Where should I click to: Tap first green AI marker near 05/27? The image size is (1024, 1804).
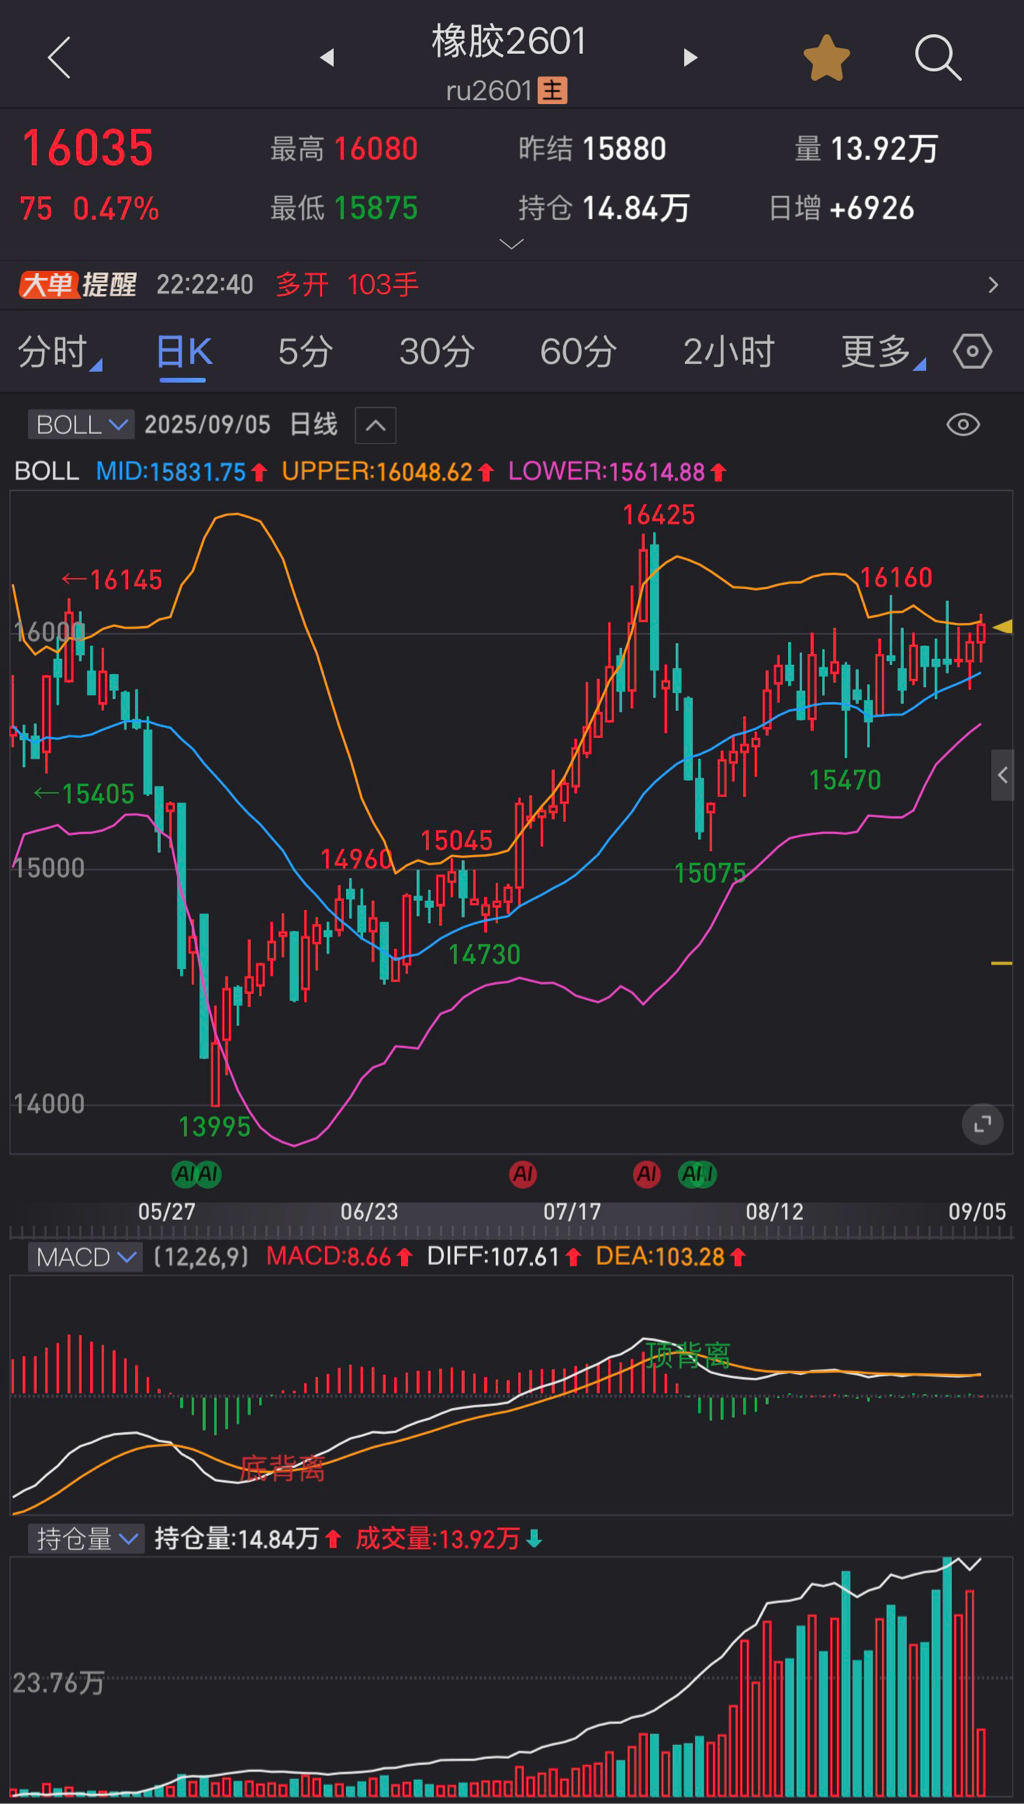click(185, 1174)
